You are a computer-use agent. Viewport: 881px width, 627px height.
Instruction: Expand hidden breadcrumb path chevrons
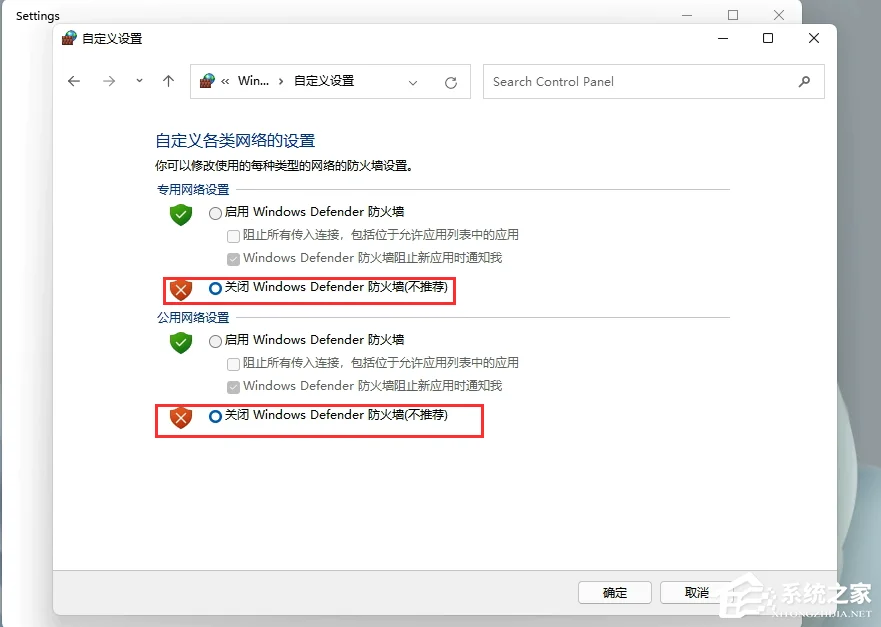225,81
